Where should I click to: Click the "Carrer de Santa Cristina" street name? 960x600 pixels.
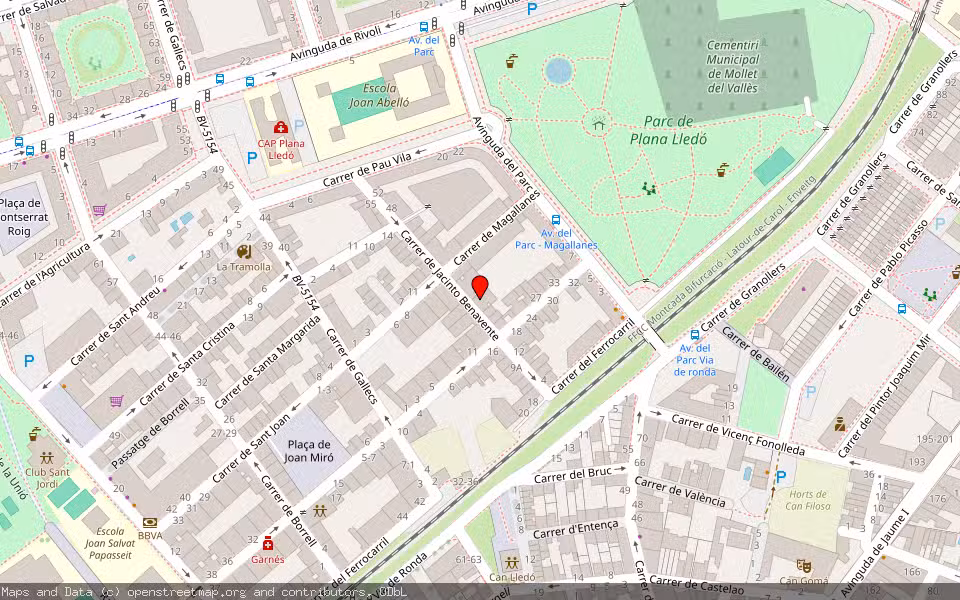(187, 364)
